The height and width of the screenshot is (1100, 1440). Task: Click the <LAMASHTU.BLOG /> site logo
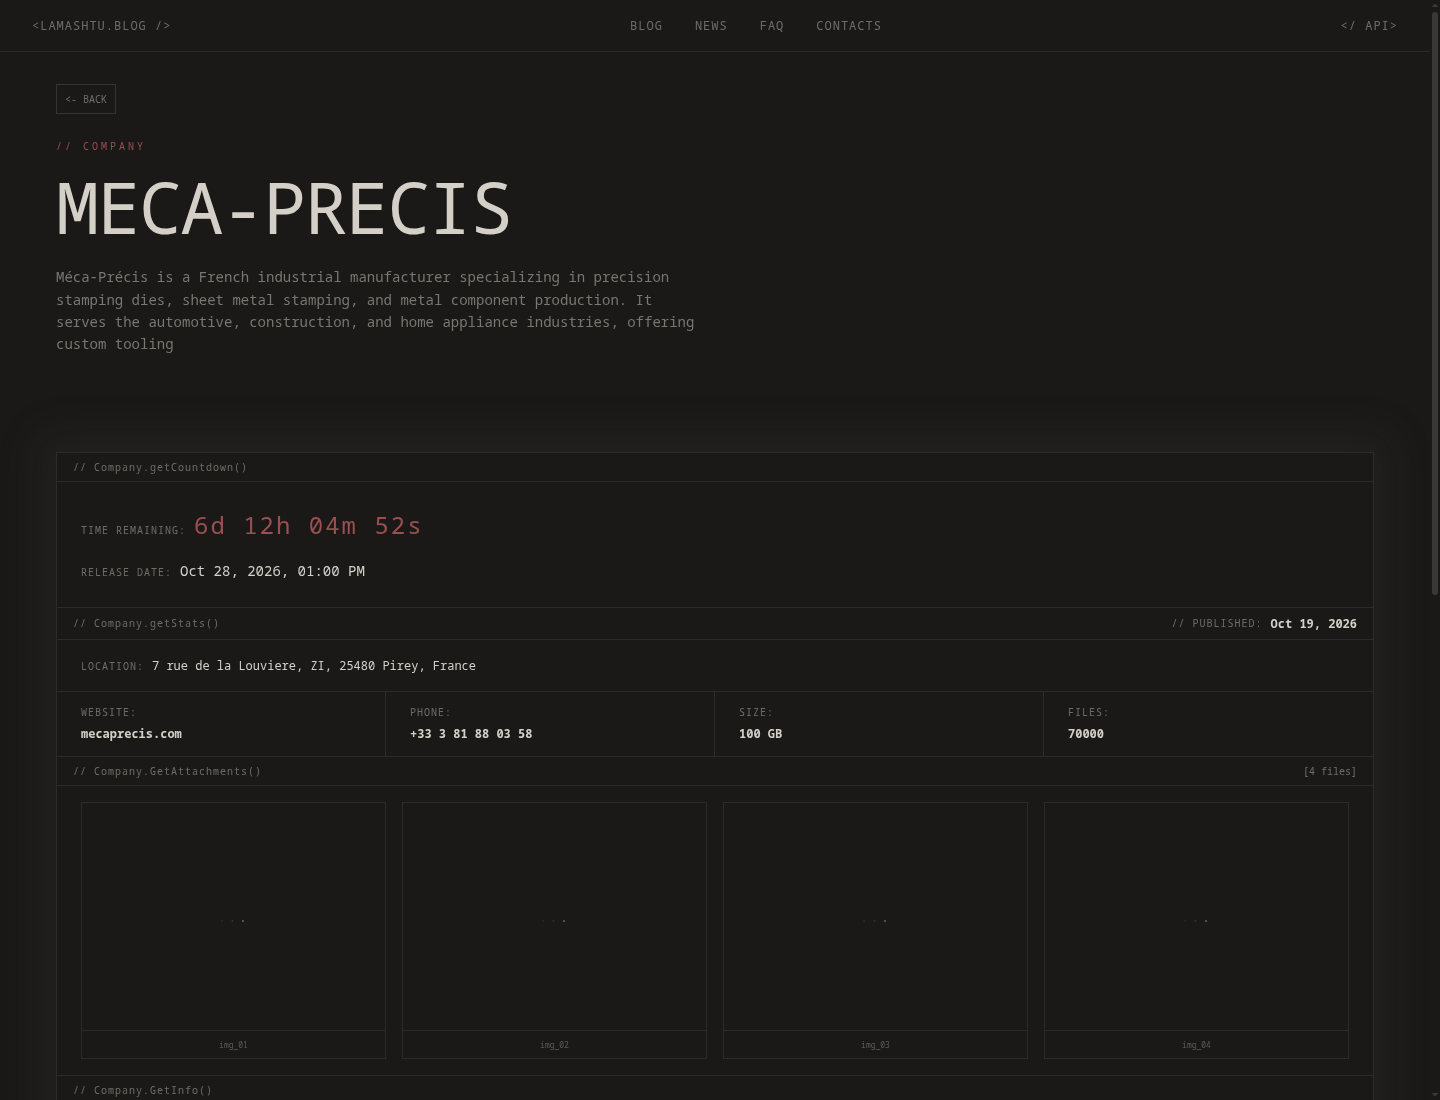pyautogui.click(x=102, y=26)
